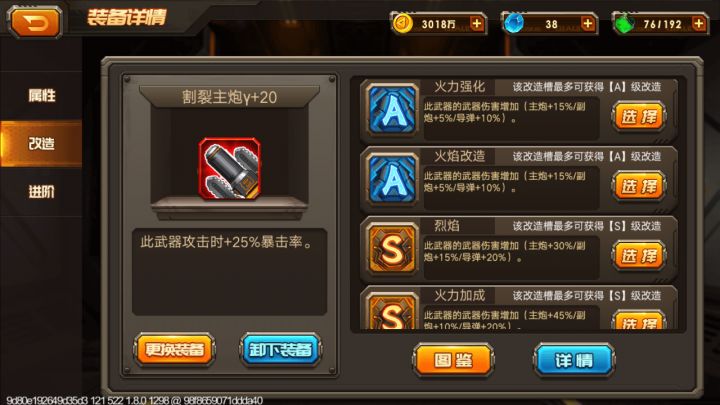Tap the A-grade badge for 火焰改造
Image resolution: width=720 pixels, height=405 pixels.
point(393,179)
